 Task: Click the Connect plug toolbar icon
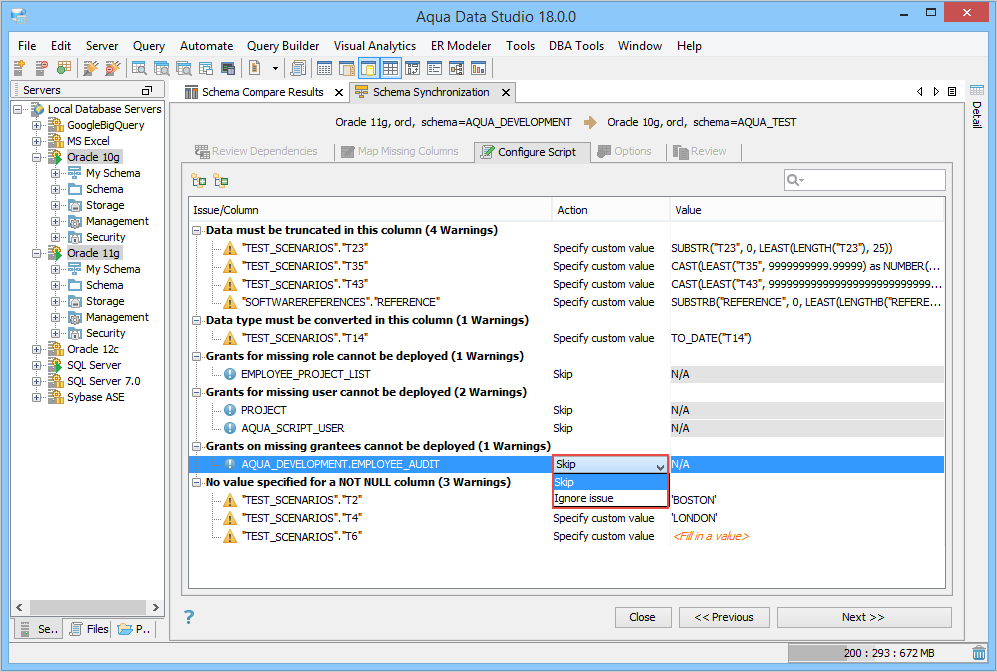(91, 68)
